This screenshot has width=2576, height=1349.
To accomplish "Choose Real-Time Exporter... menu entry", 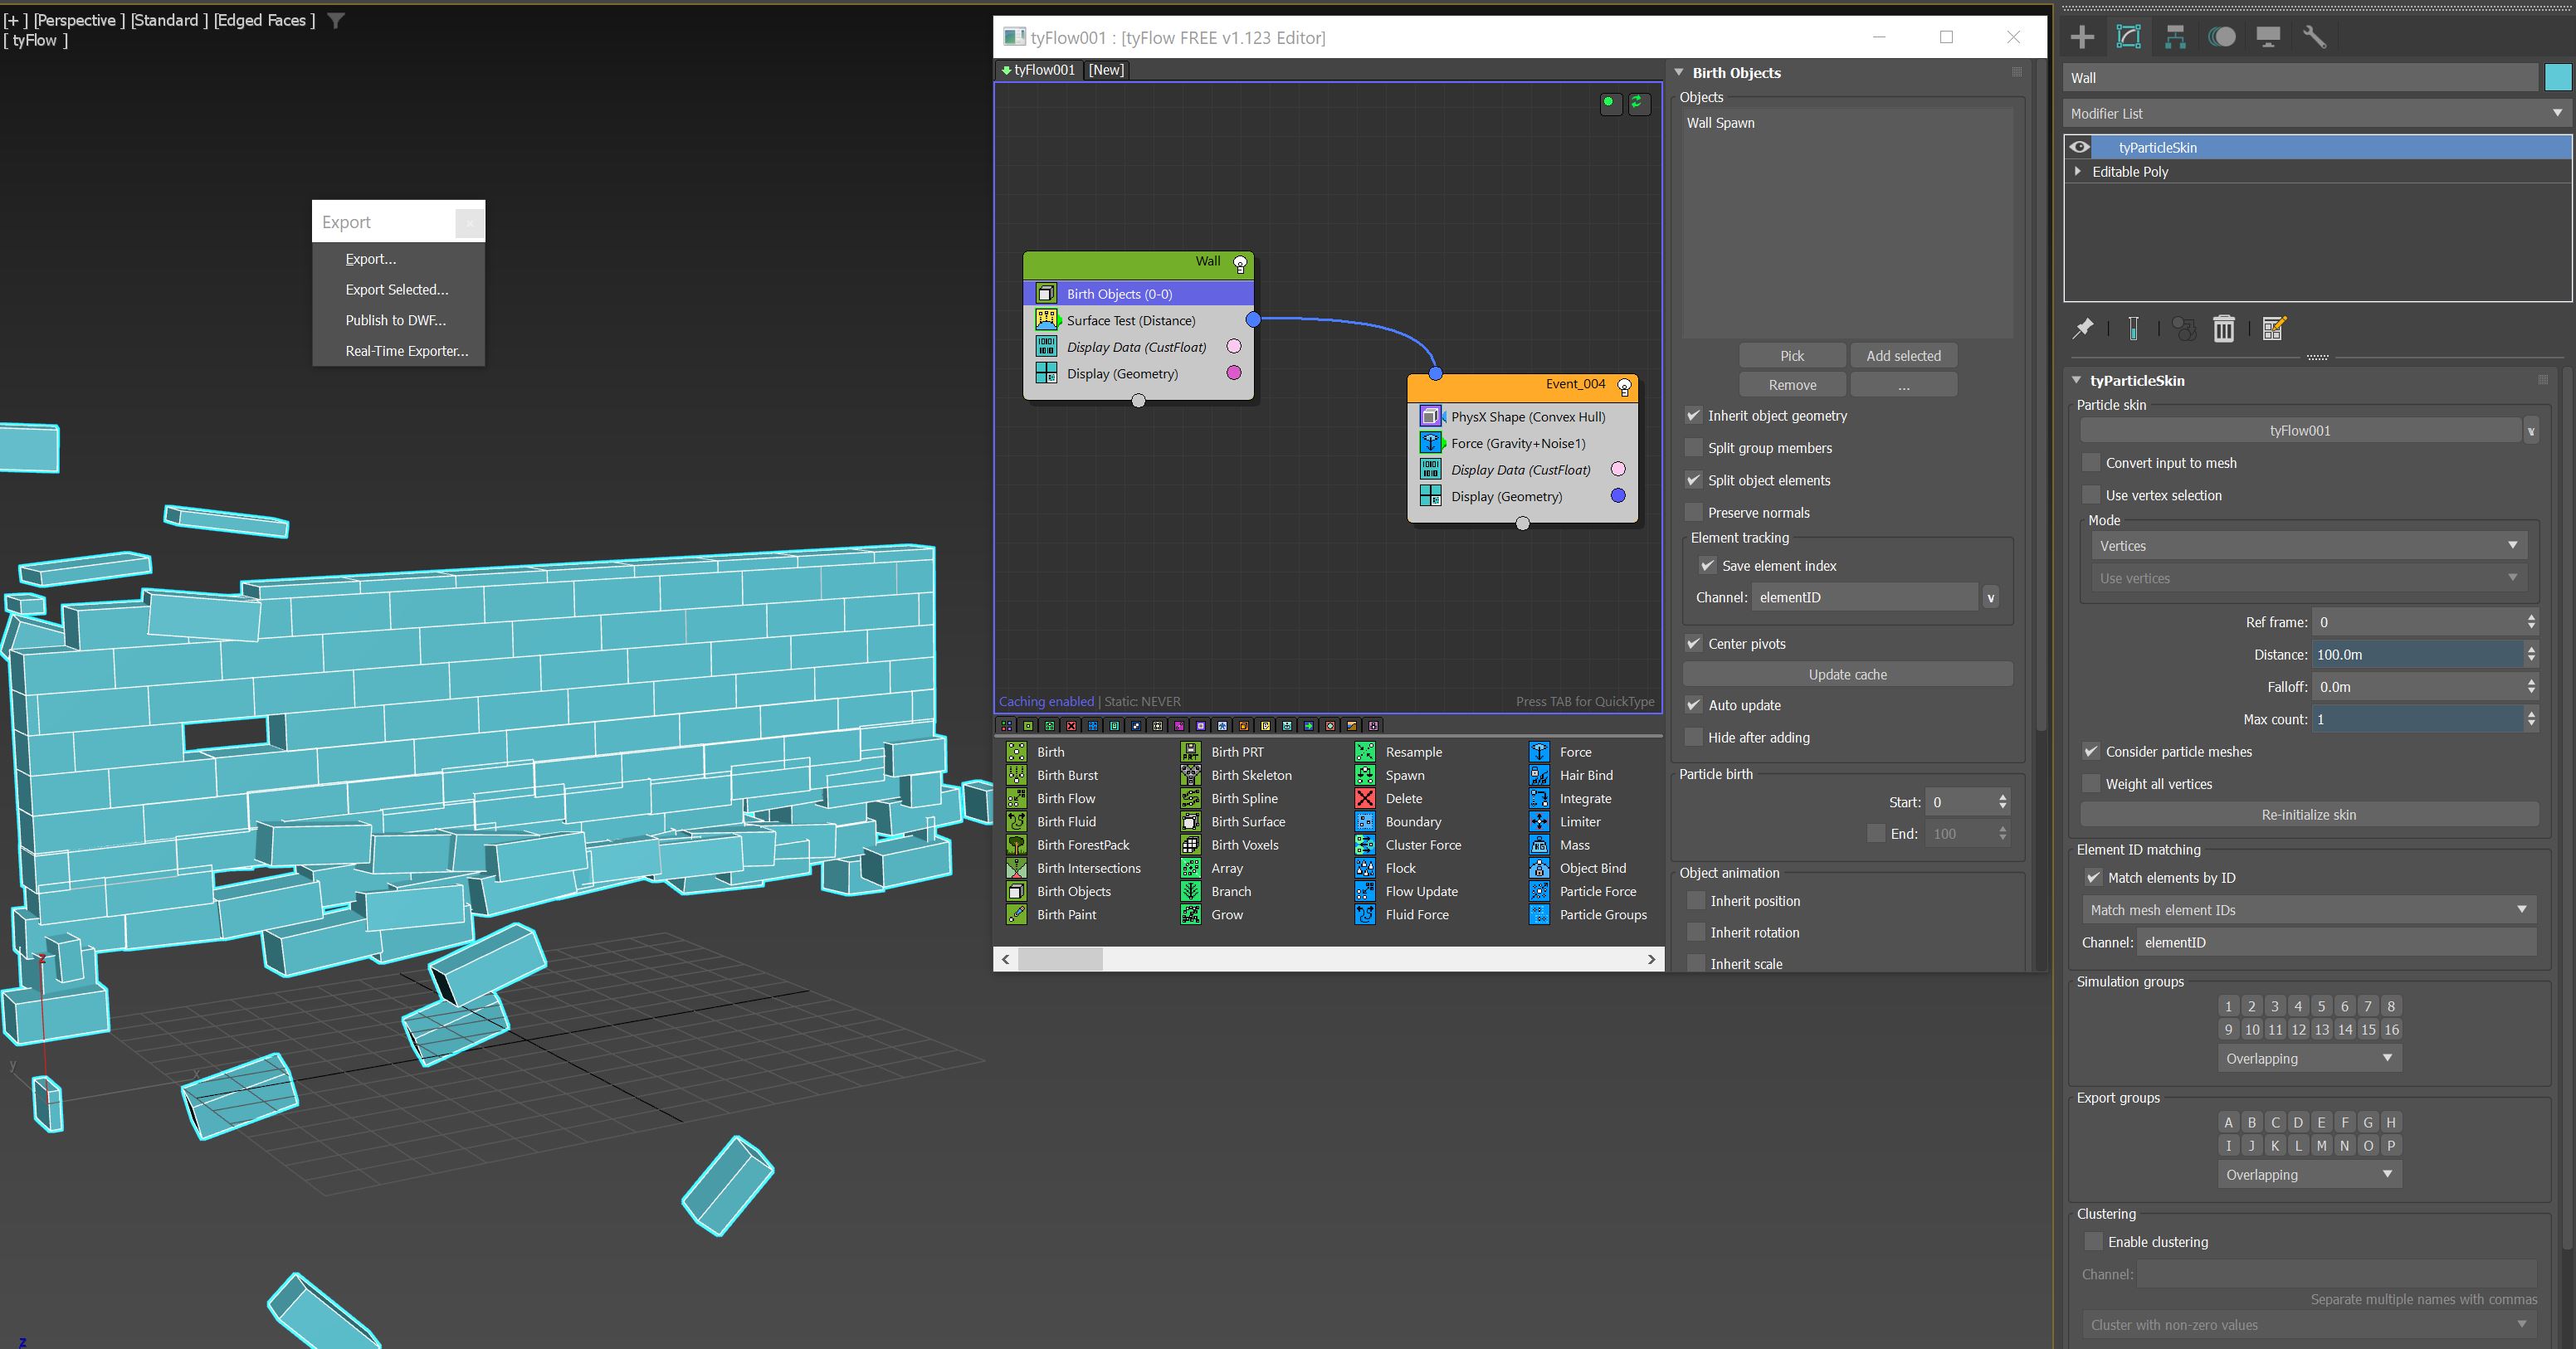I will coord(407,351).
